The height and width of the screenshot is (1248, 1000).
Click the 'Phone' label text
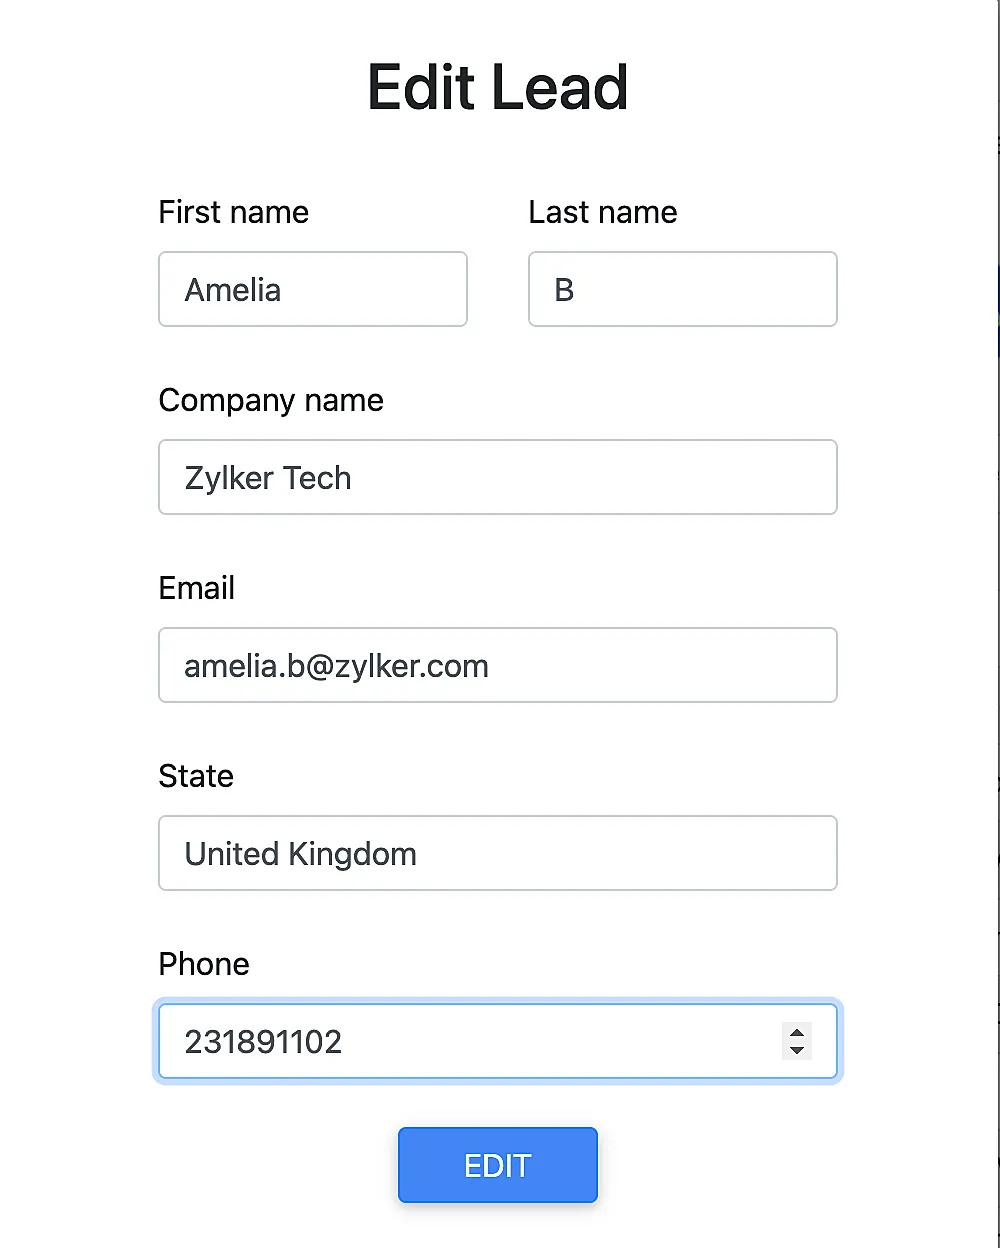(204, 964)
